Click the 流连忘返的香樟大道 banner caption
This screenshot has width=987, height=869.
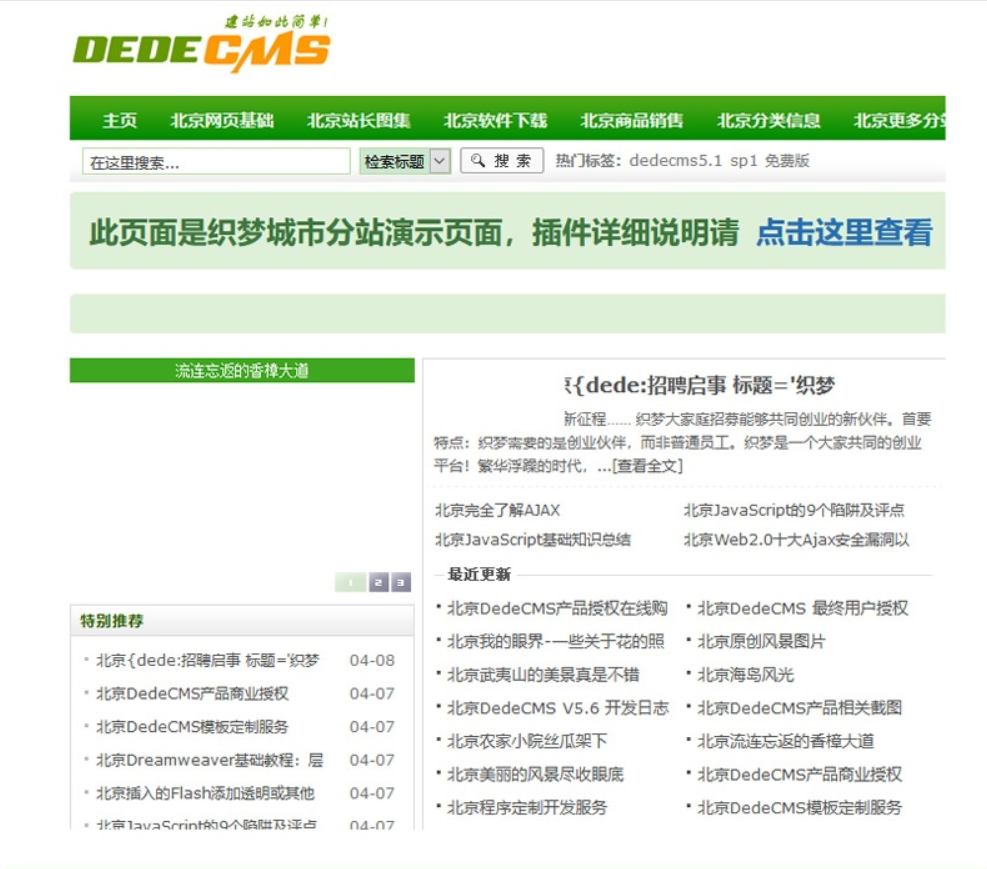(241, 369)
